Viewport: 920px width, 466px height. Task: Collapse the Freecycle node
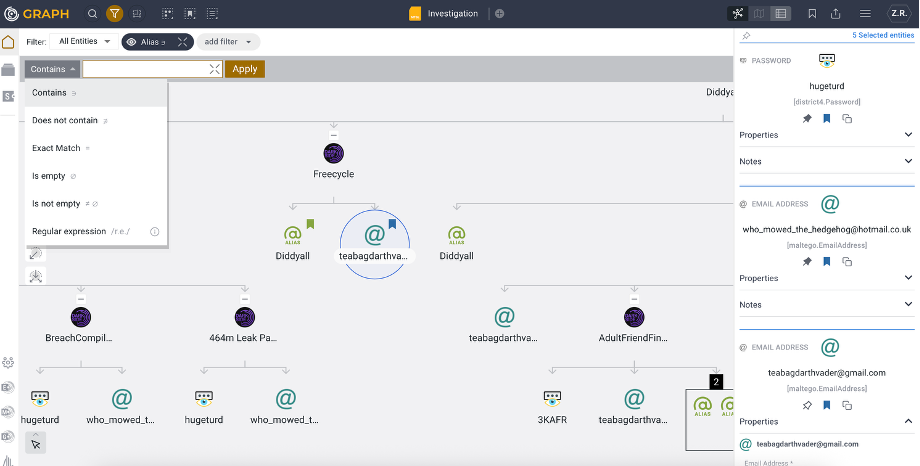[333, 136]
